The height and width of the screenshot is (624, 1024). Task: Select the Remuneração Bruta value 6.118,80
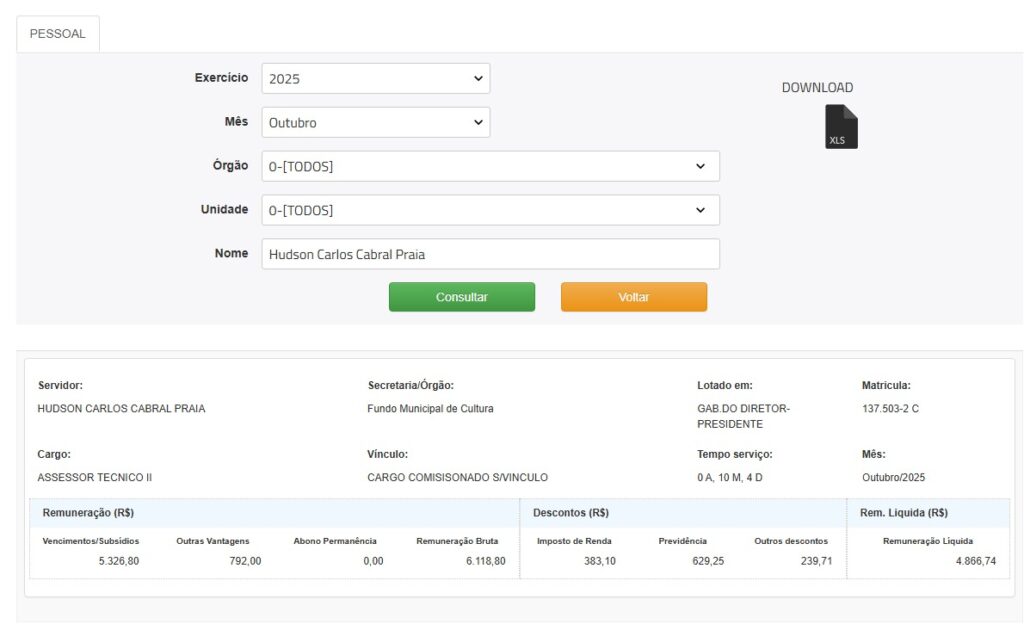[x=485, y=561]
